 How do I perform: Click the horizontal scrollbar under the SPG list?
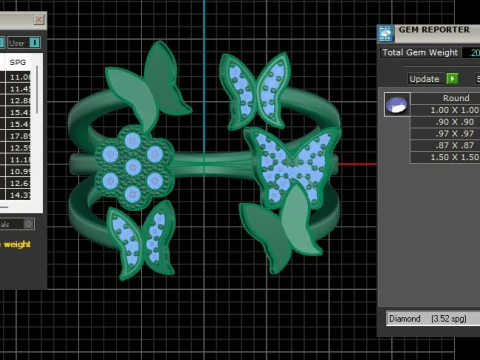tap(4, 207)
